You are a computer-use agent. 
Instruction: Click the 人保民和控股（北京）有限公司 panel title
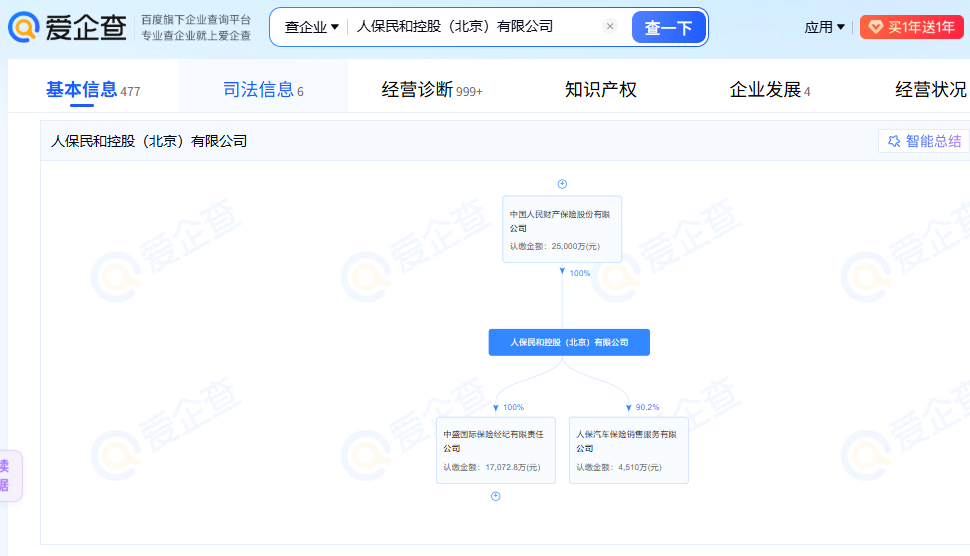pos(148,141)
